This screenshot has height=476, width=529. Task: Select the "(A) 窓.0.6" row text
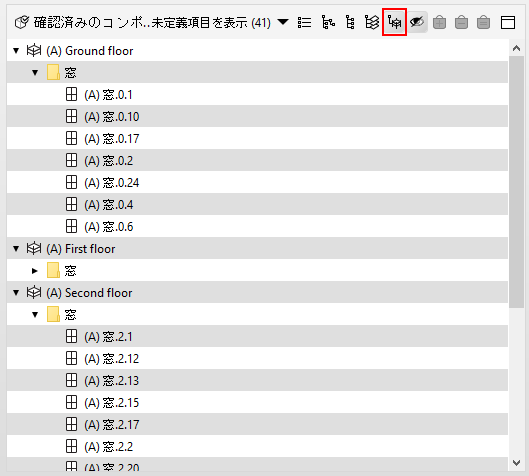[x=109, y=227]
